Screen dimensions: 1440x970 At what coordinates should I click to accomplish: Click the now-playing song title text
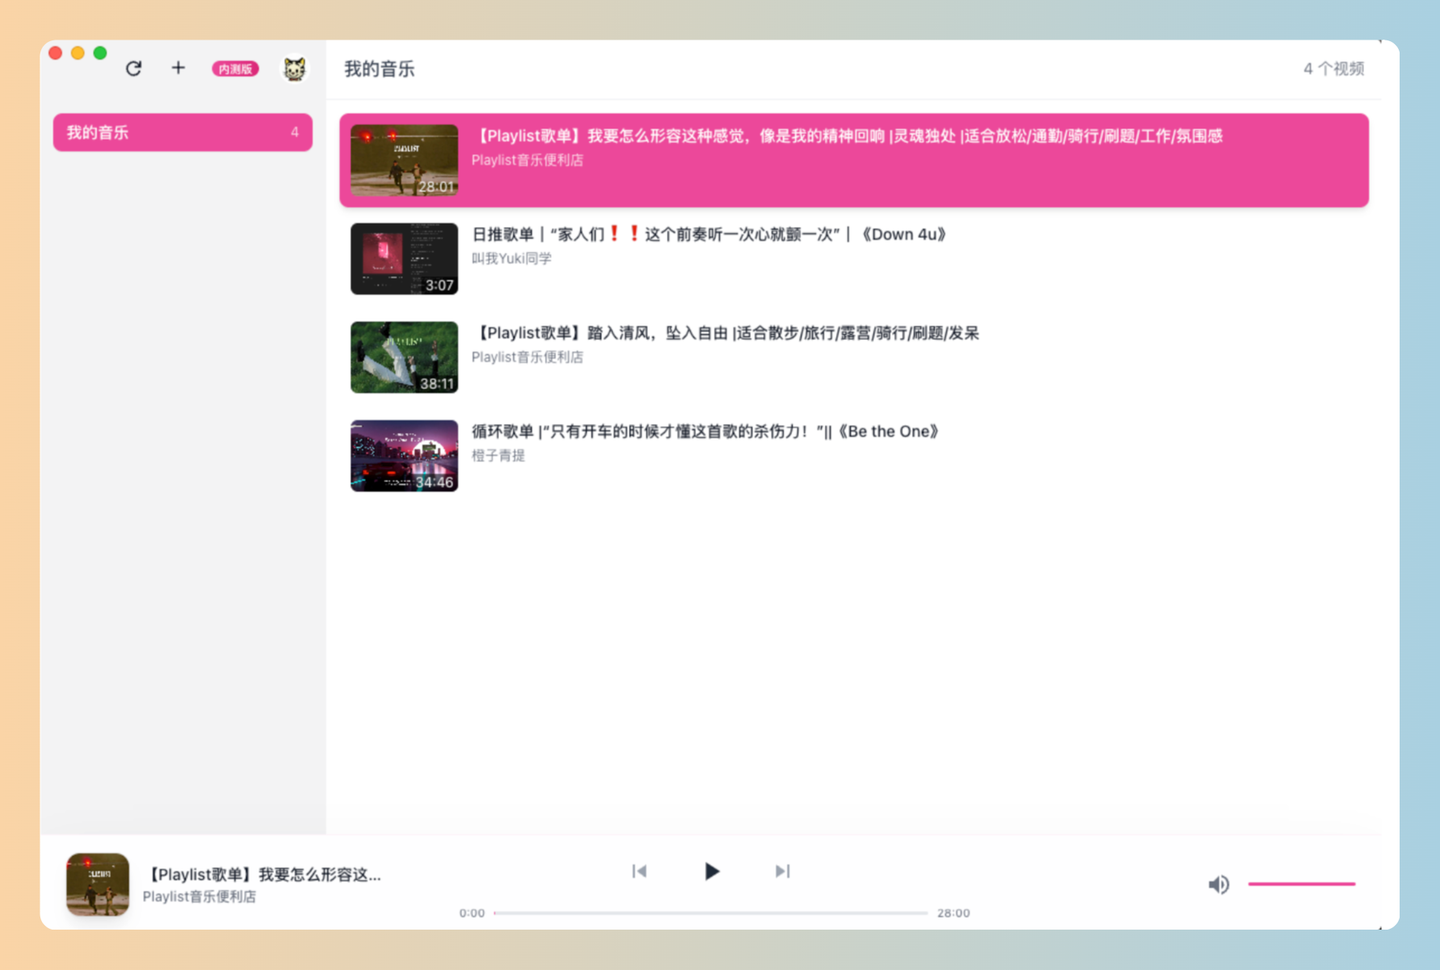click(x=262, y=874)
